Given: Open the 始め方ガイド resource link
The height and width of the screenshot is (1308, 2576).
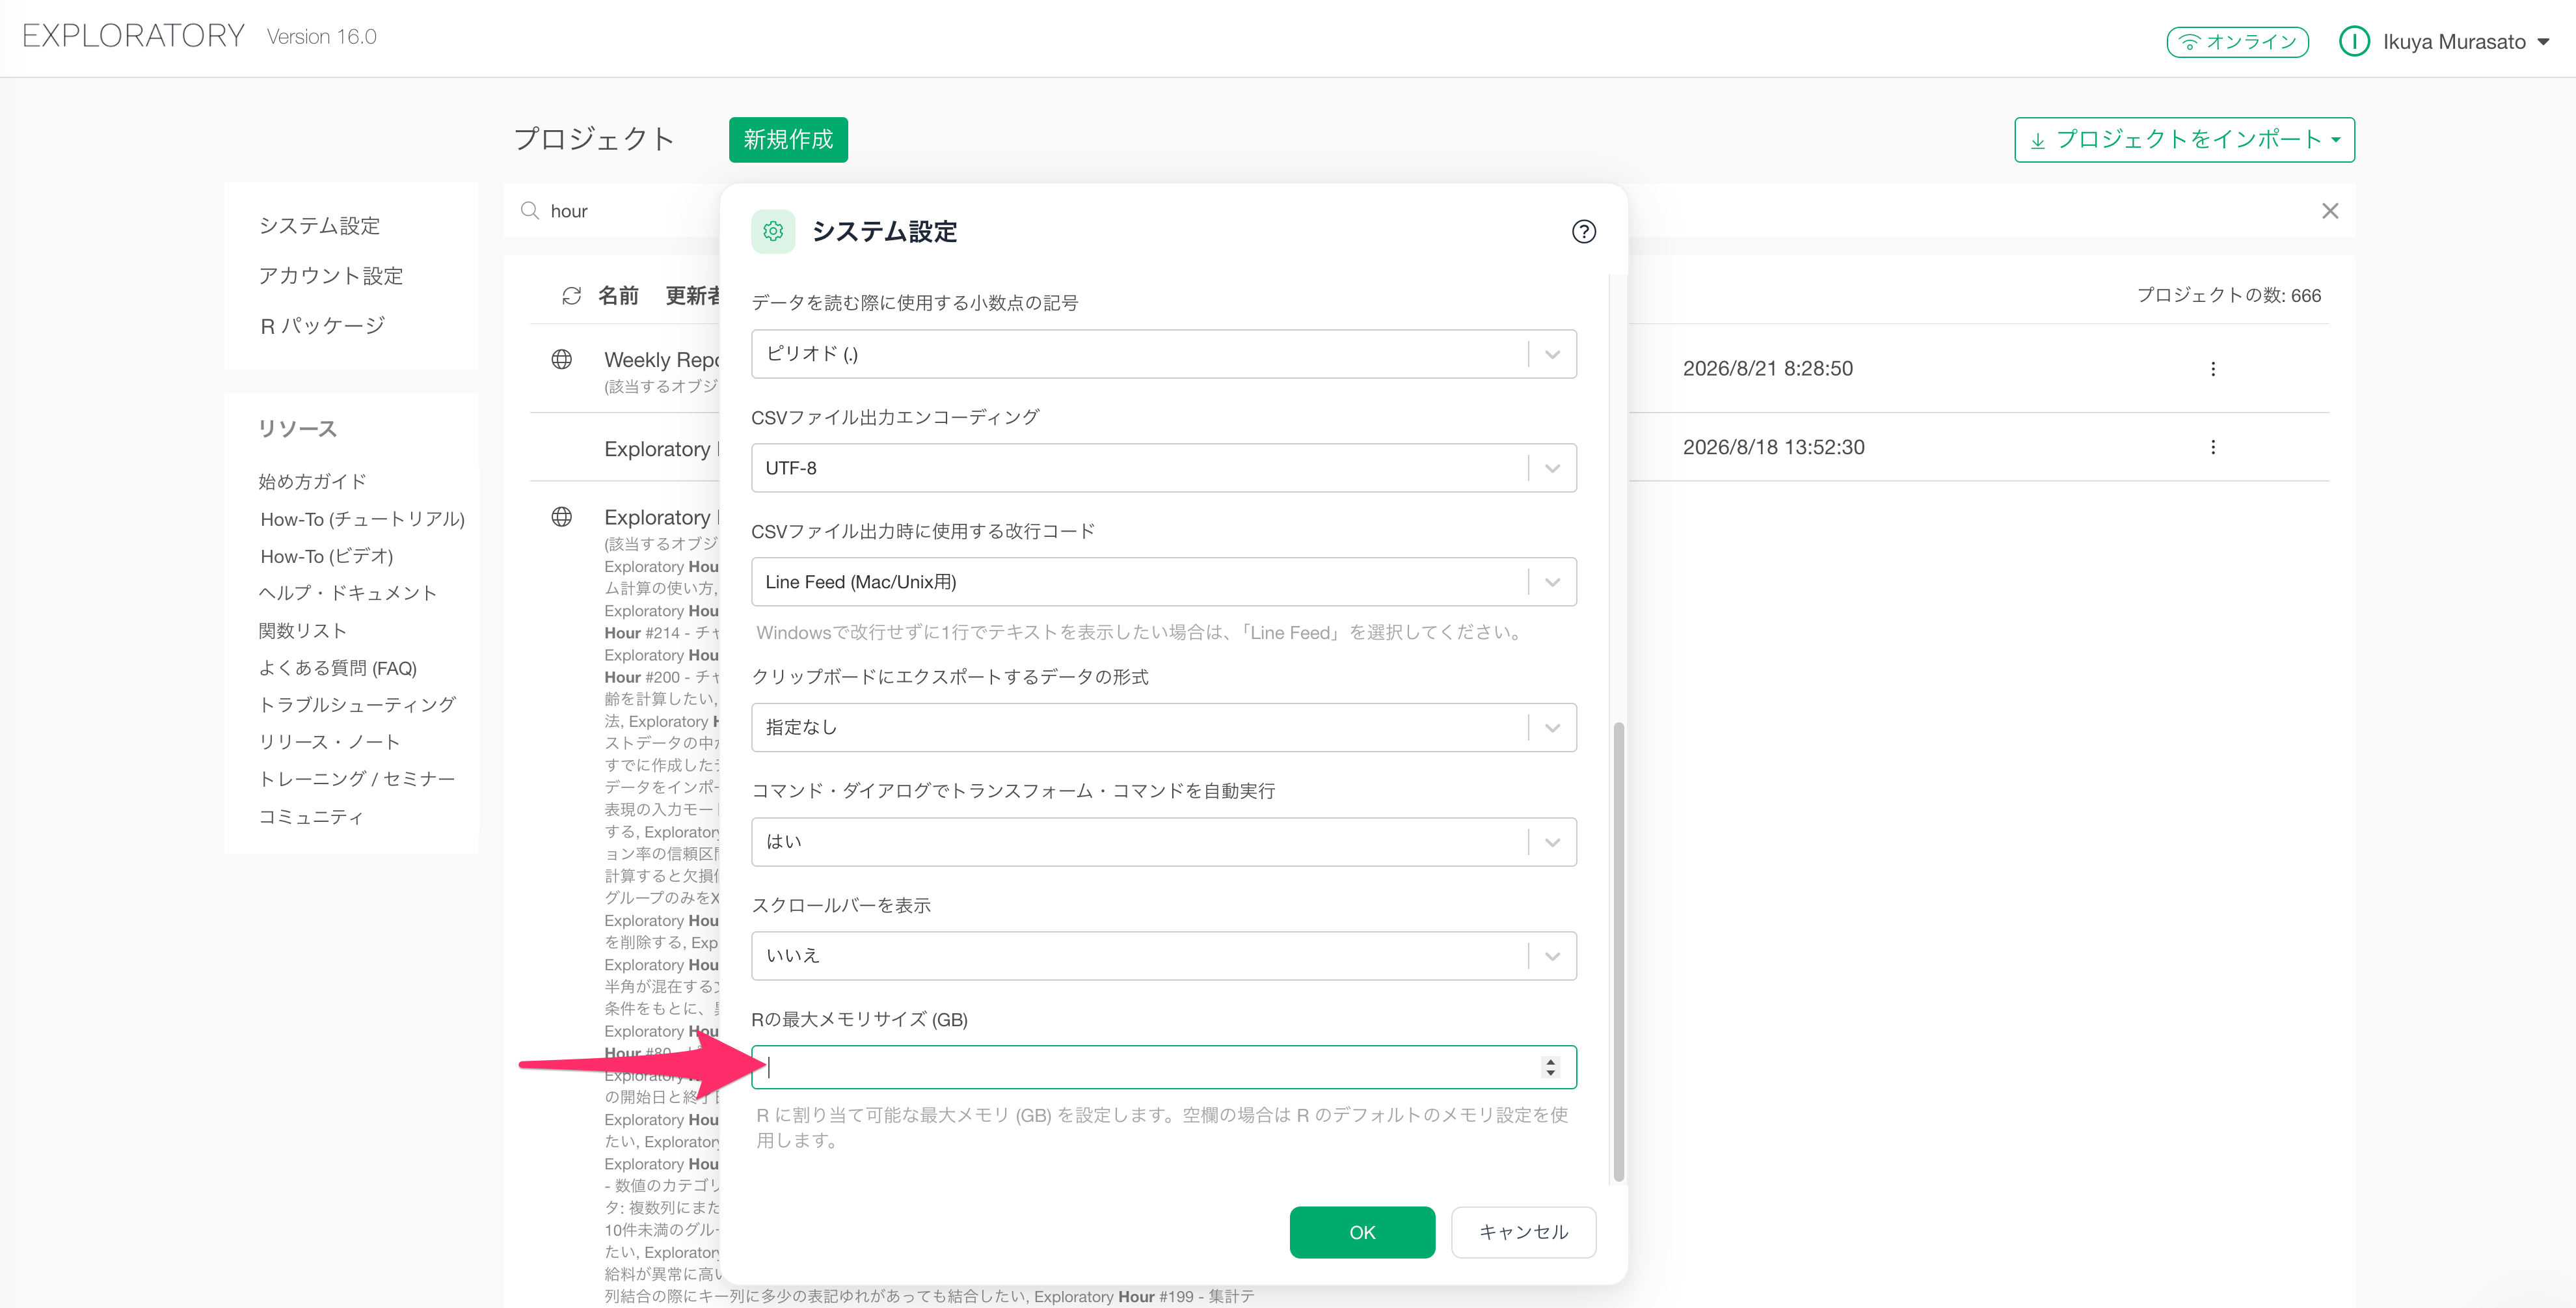Looking at the screenshot, I should (313, 482).
